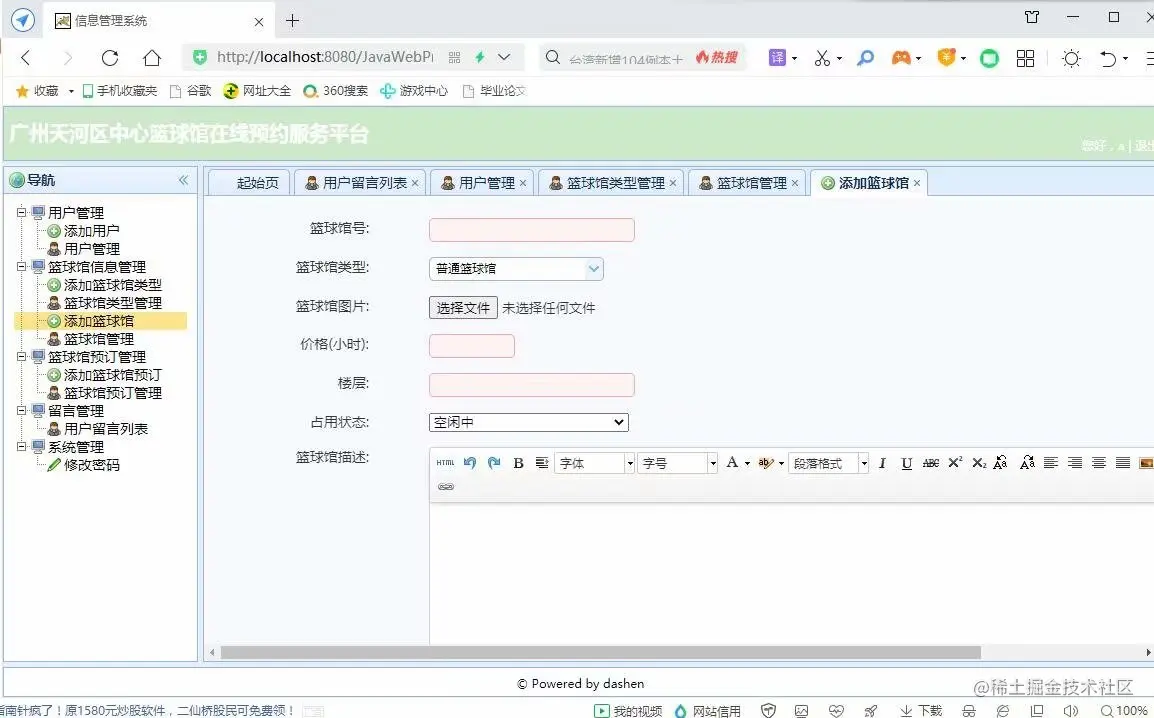Image resolution: width=1154 pixels, height=718 pixels.
Task: Toggle subscript formatting
Action: click(x=978, y=463)
